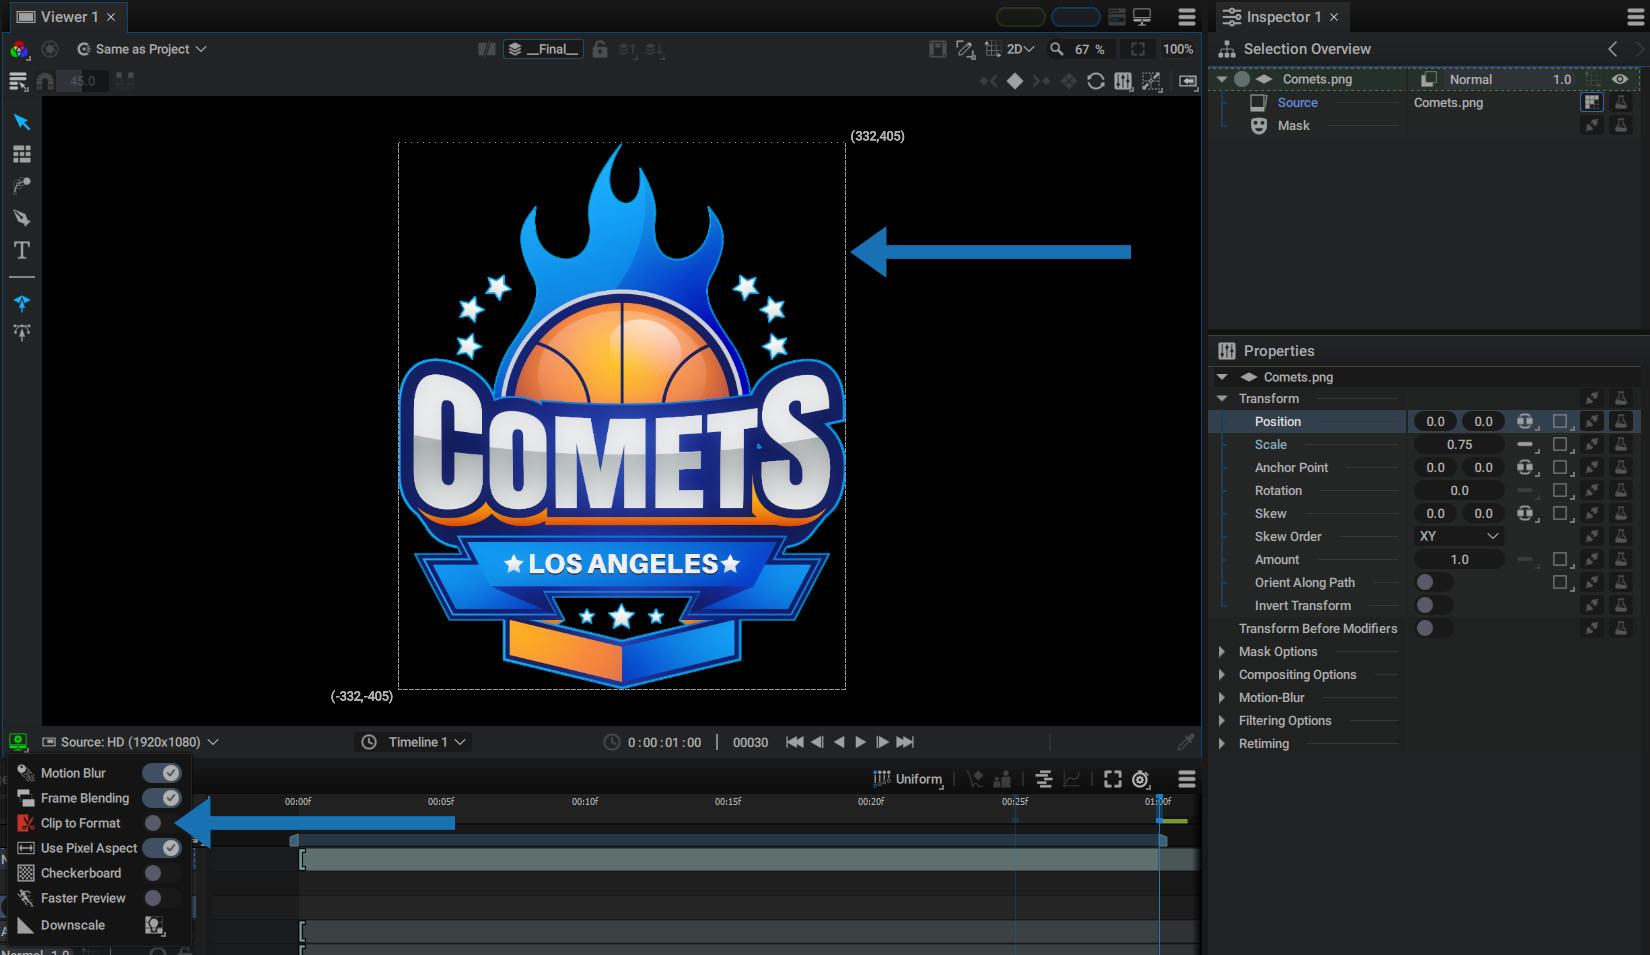Open Uniform timeline mode menu
The height and width of the screenshot is (955, 1650).
click(x=908, y=779)
